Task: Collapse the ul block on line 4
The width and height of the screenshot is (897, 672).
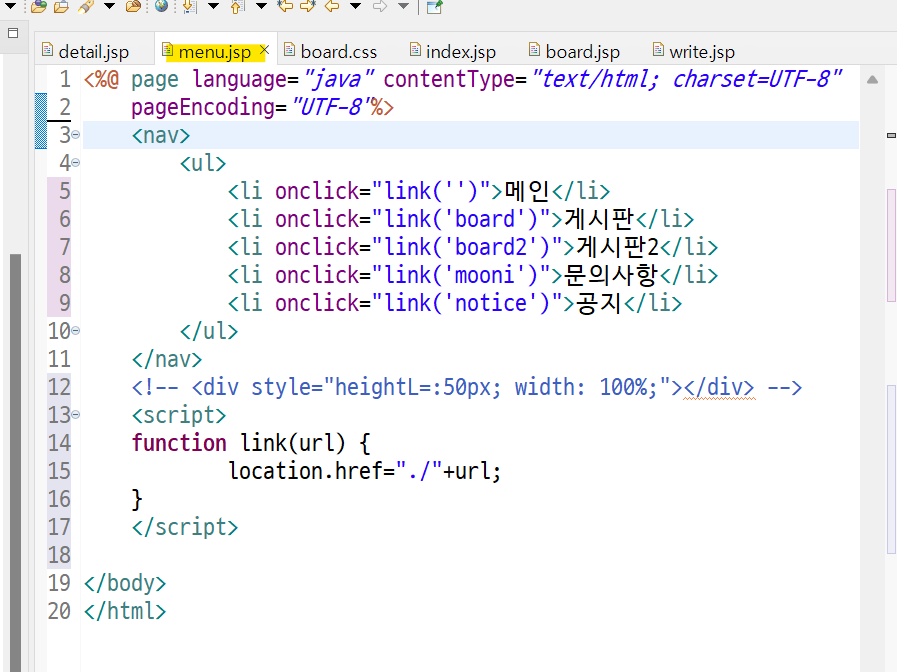Action: click(x=76, y=163)
